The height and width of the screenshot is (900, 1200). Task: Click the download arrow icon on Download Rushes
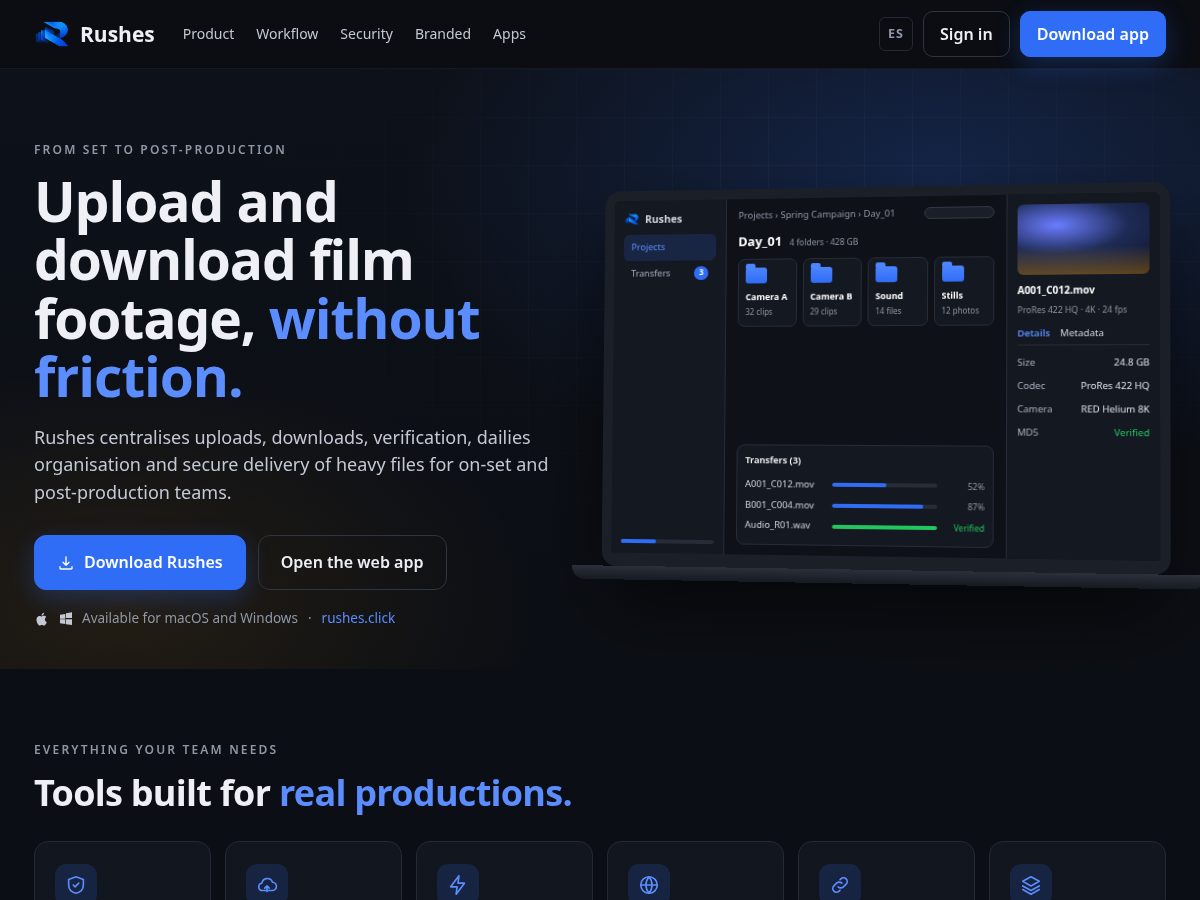click(x=66, y=563)
